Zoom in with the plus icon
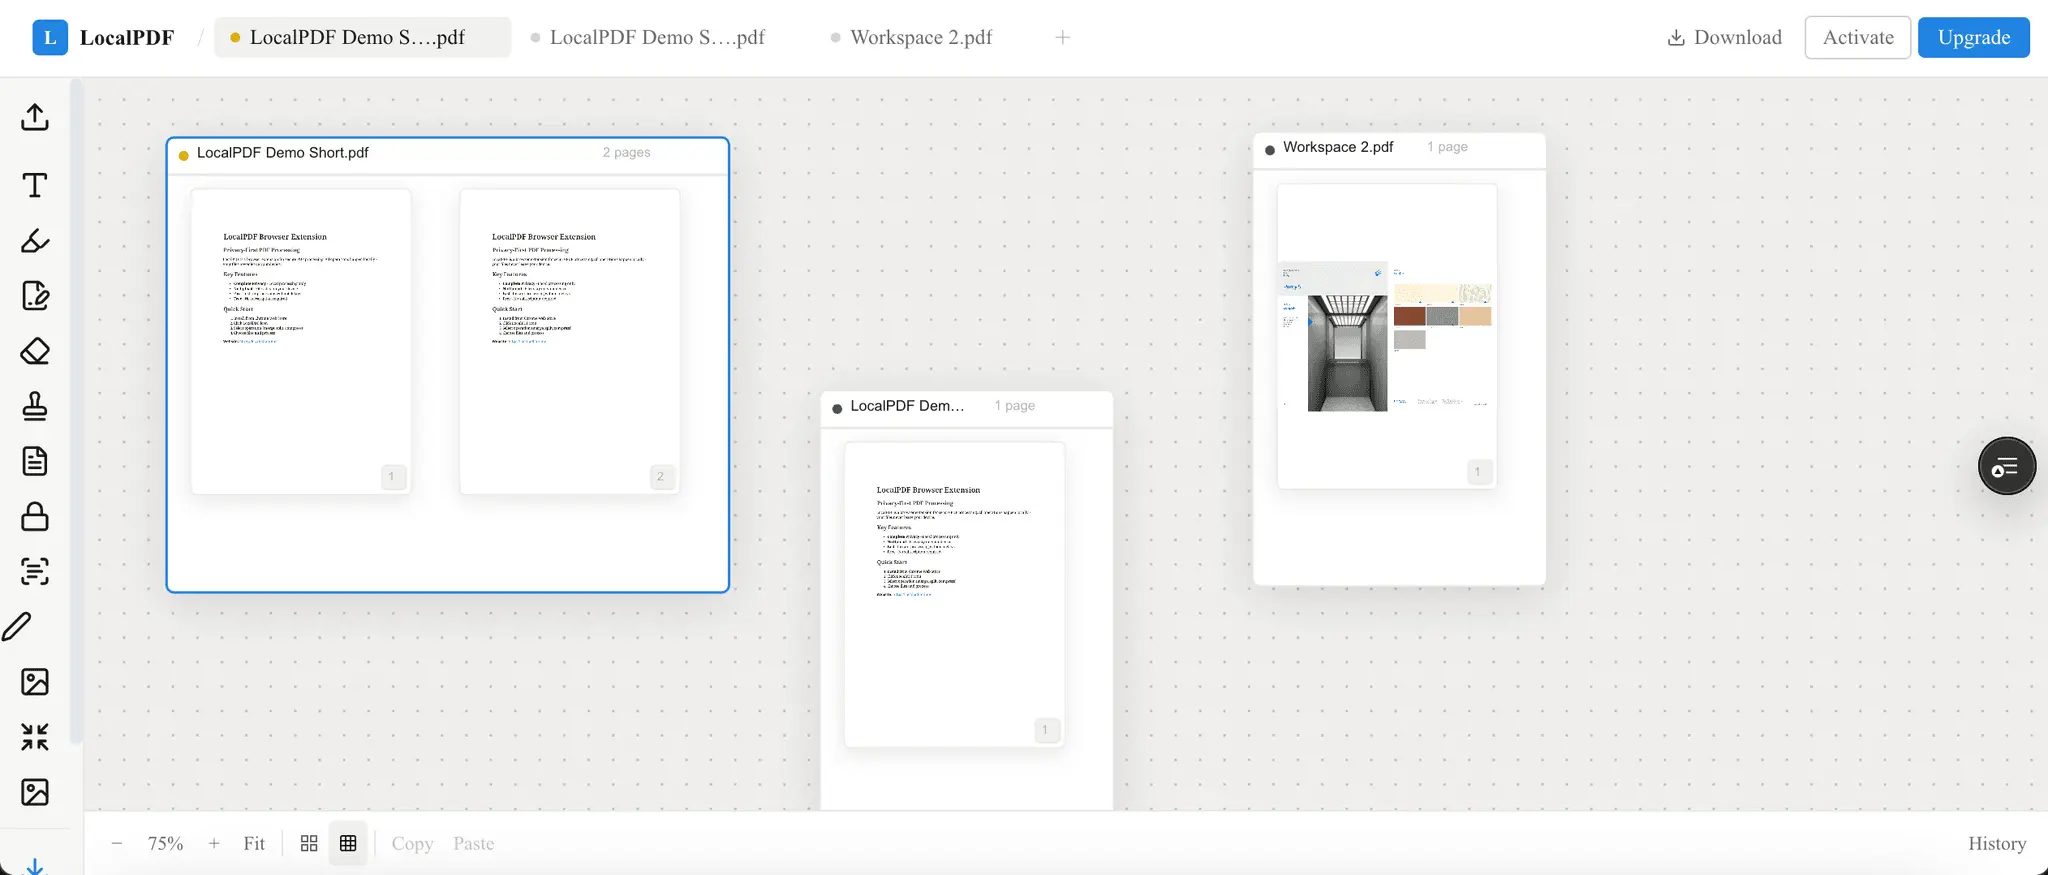2048x875 pixels. [214, 843]
